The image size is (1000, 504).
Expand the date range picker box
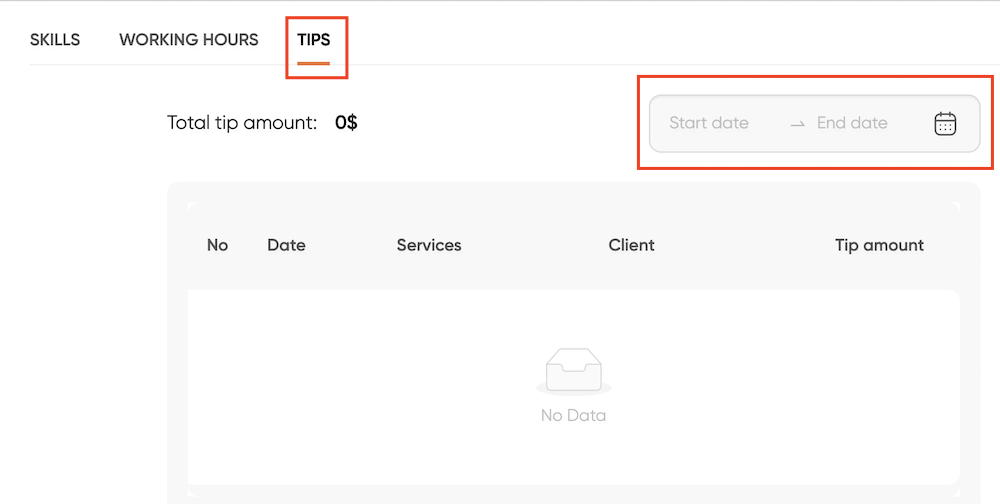click(814, 124)
